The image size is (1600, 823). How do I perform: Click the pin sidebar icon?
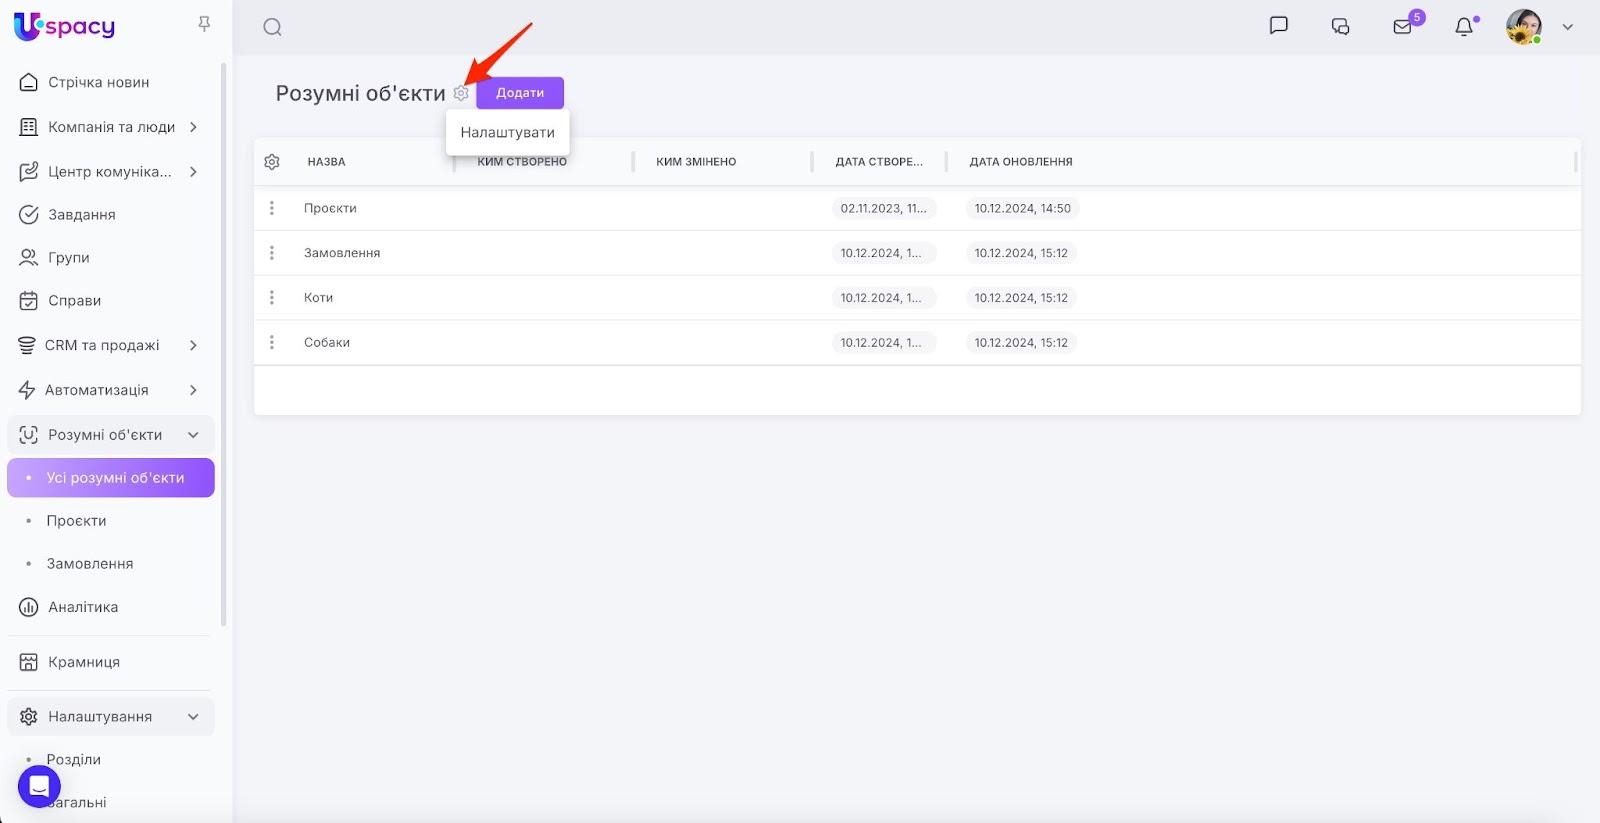(x=204, y=24)
